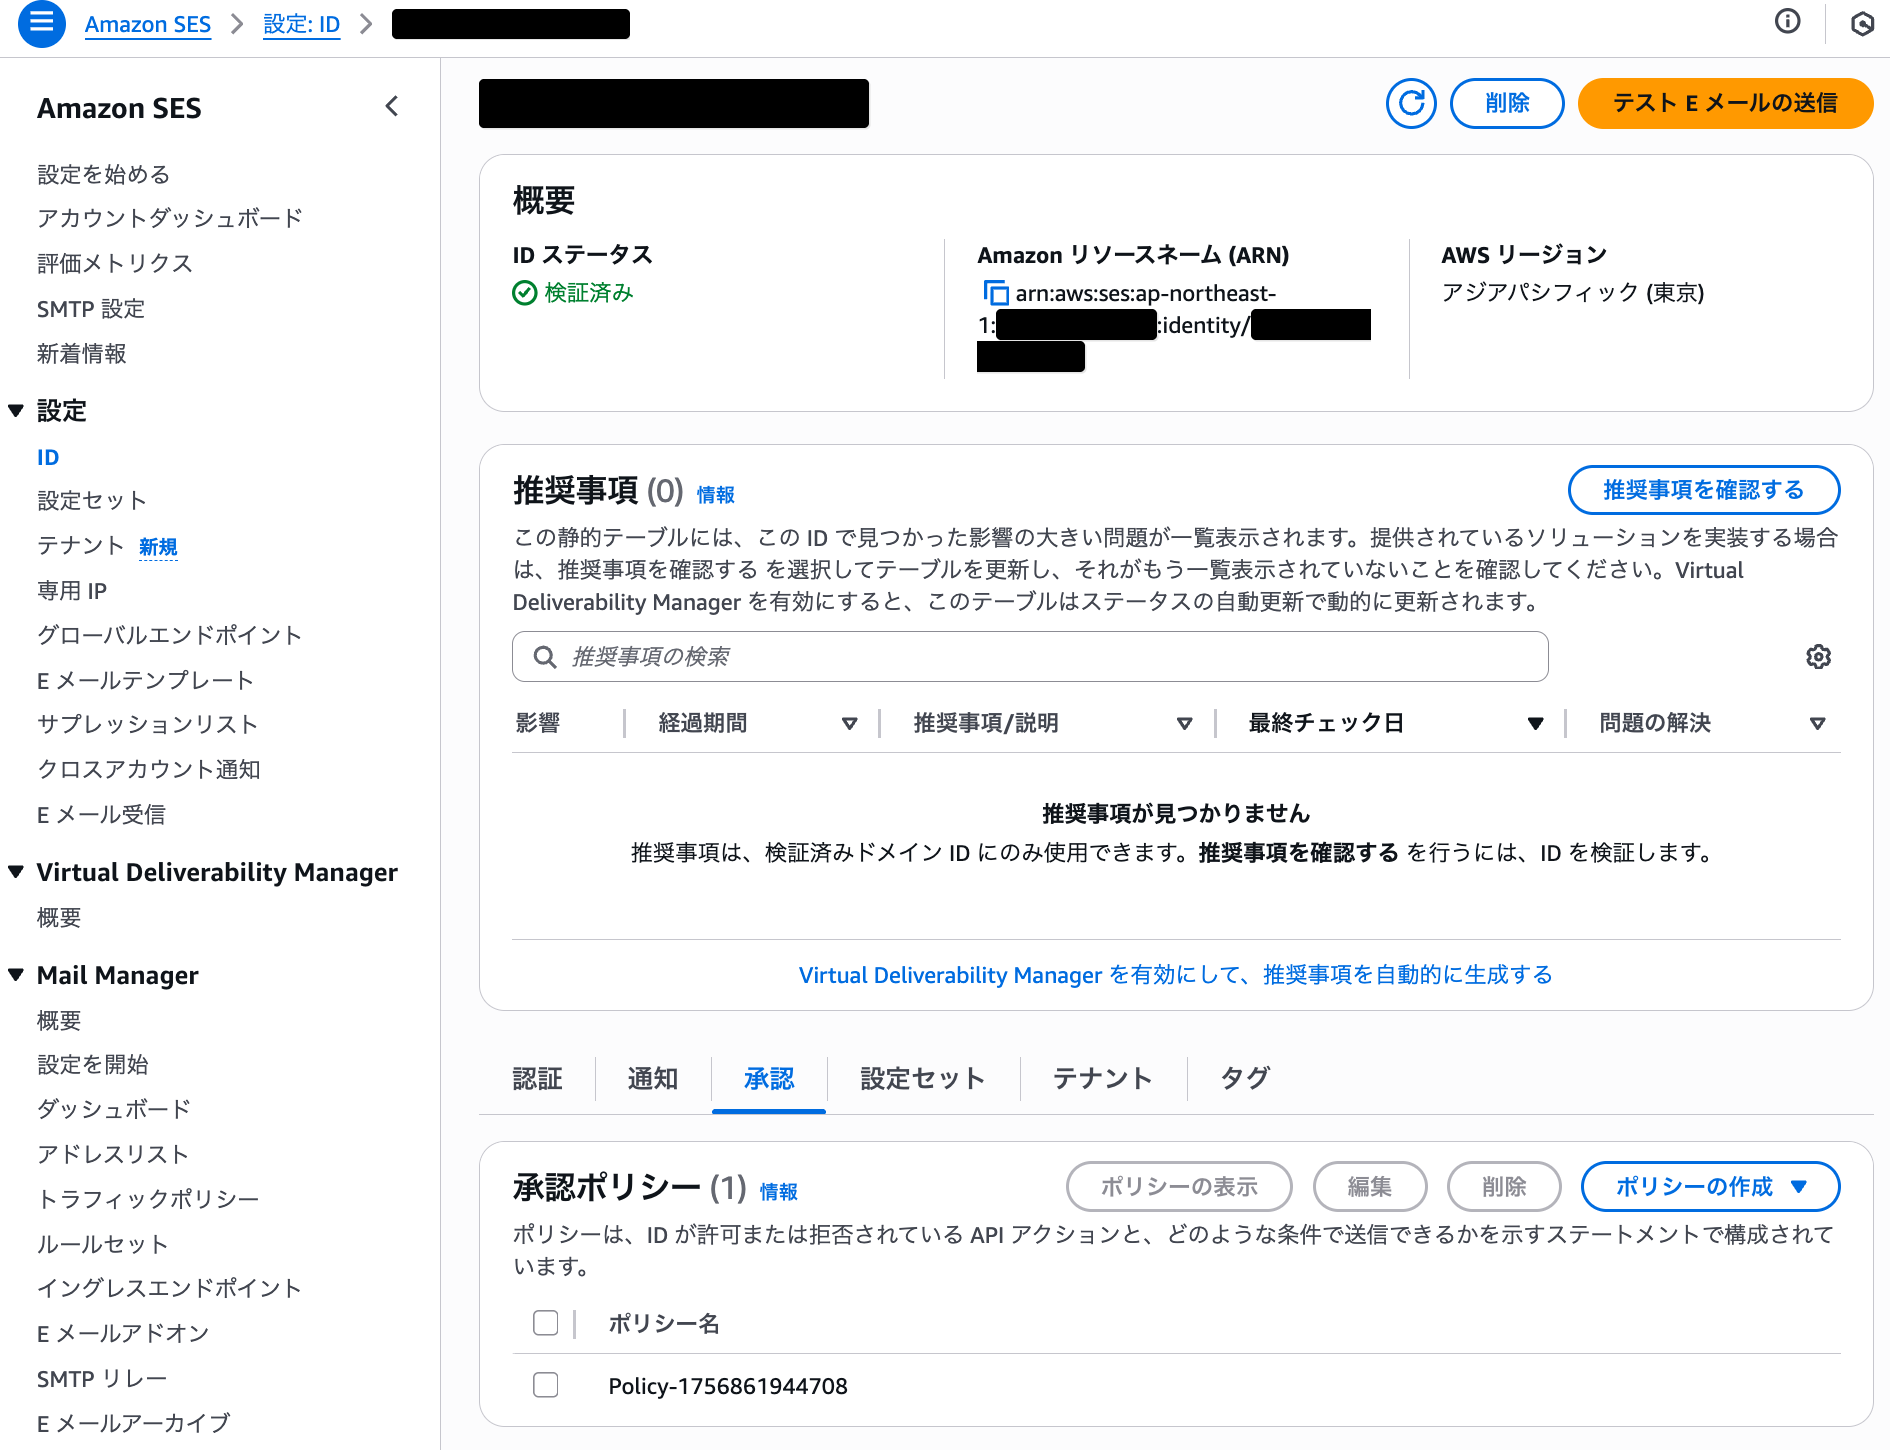The width and height of the screenshot is (1890, 1450).
Task: Collapse the Amazon SES sidebar panel
Action: (392, 107)
